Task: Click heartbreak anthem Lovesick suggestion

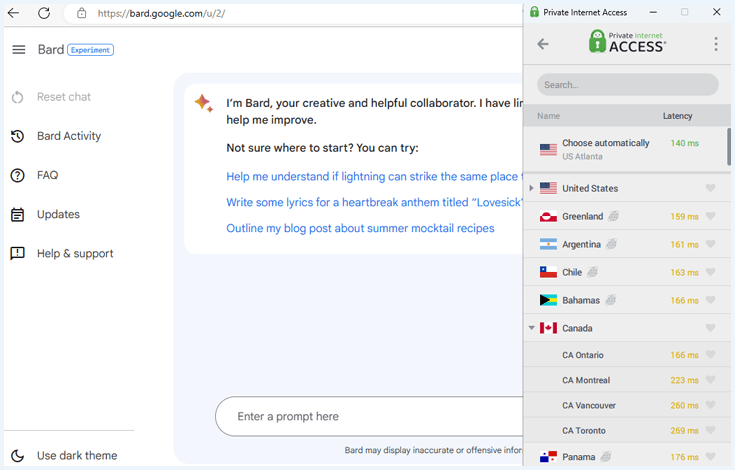Action: coord(374,202)
